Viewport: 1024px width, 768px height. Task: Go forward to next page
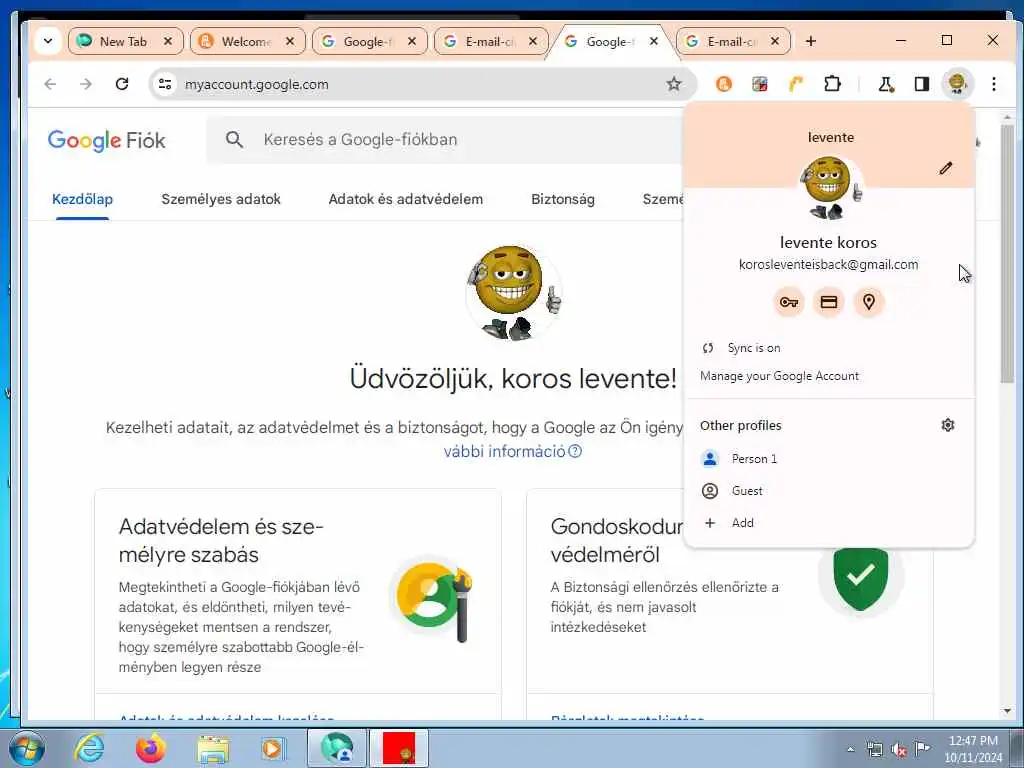pyautogui.click(x=86, y=84)
